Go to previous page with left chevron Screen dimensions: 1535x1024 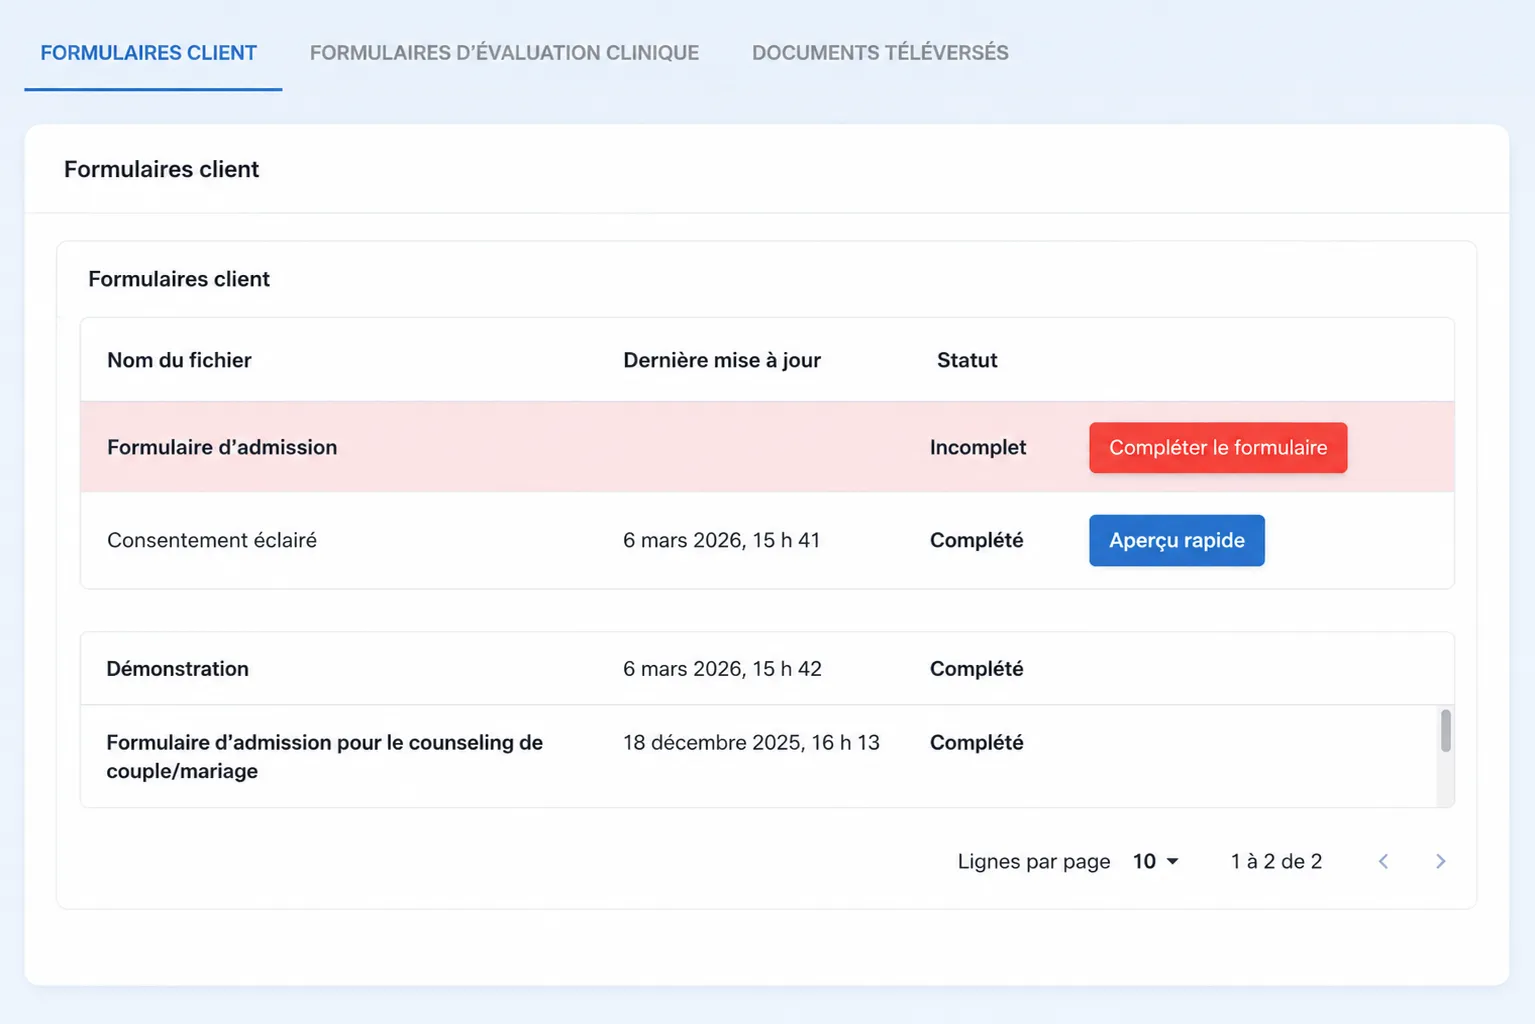point(1383,861)
